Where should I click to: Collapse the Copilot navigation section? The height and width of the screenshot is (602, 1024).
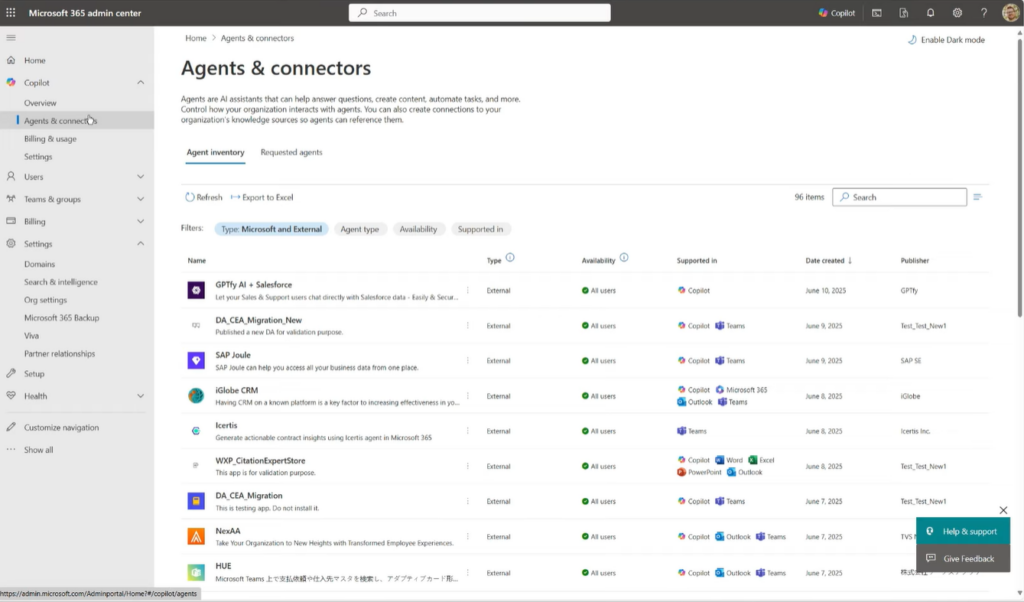click(140, 83)
